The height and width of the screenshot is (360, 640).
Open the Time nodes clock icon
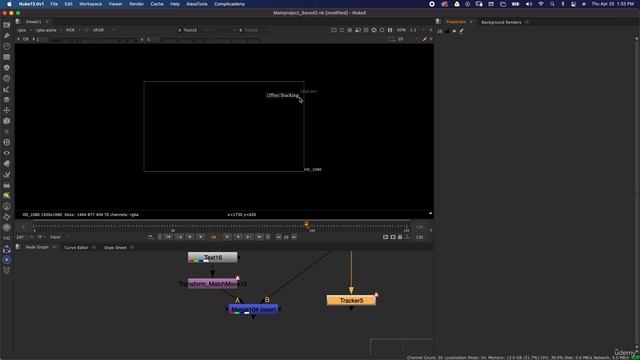click(7, 46)
